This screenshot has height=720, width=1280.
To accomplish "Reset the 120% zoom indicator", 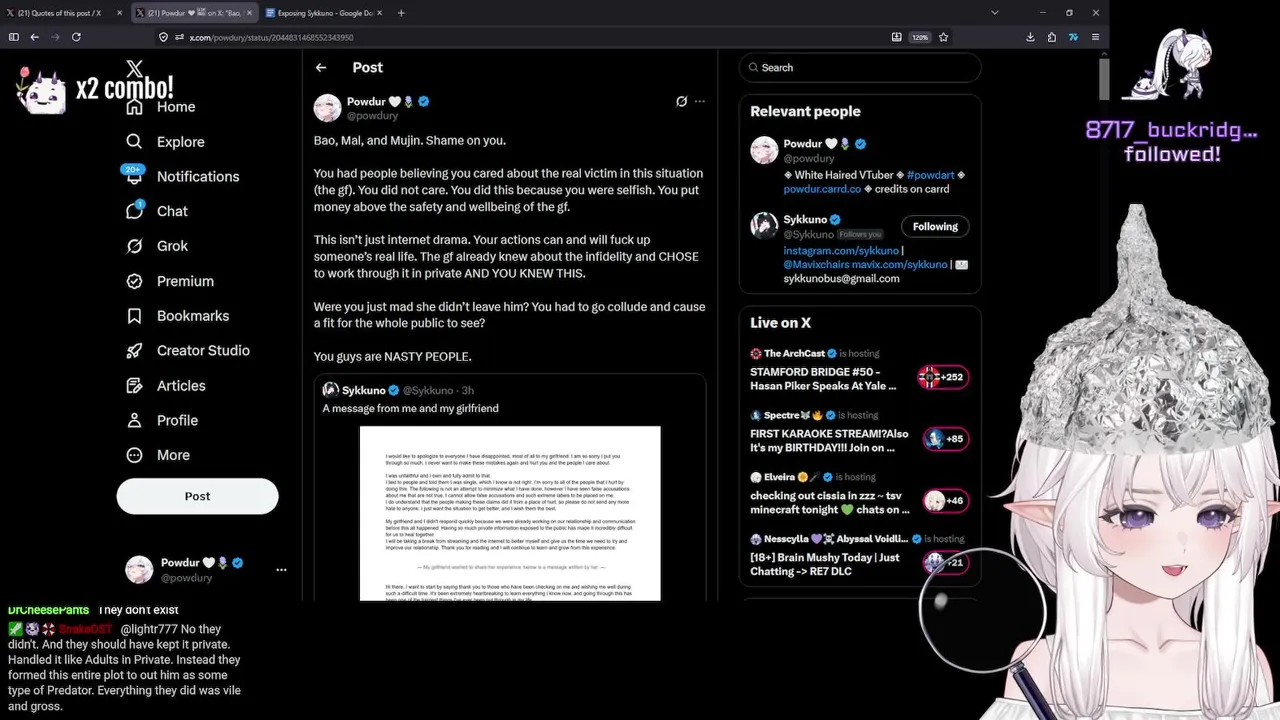I will tap(919, 37).
